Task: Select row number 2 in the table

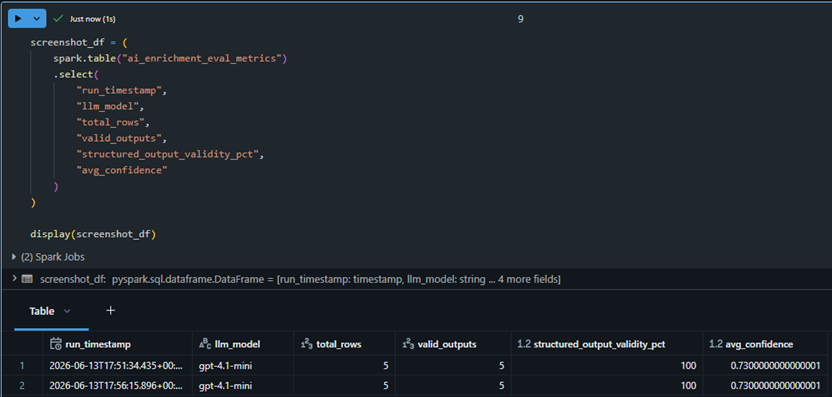Action: [x=22, y=386]
